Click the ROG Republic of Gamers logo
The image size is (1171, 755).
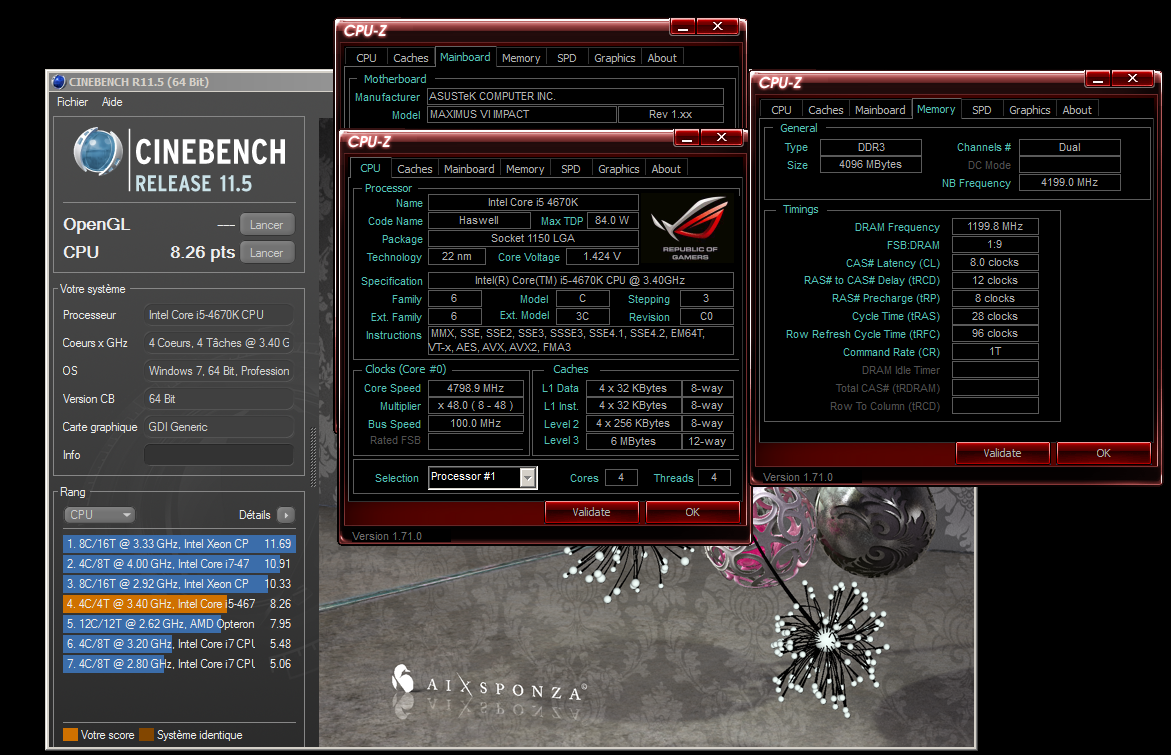point(689,228)
